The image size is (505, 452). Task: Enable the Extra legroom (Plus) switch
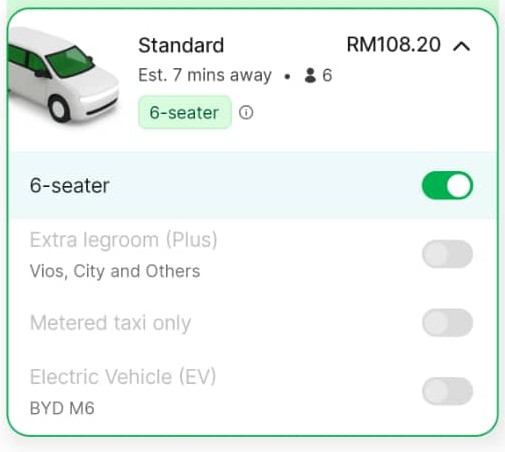447,254
